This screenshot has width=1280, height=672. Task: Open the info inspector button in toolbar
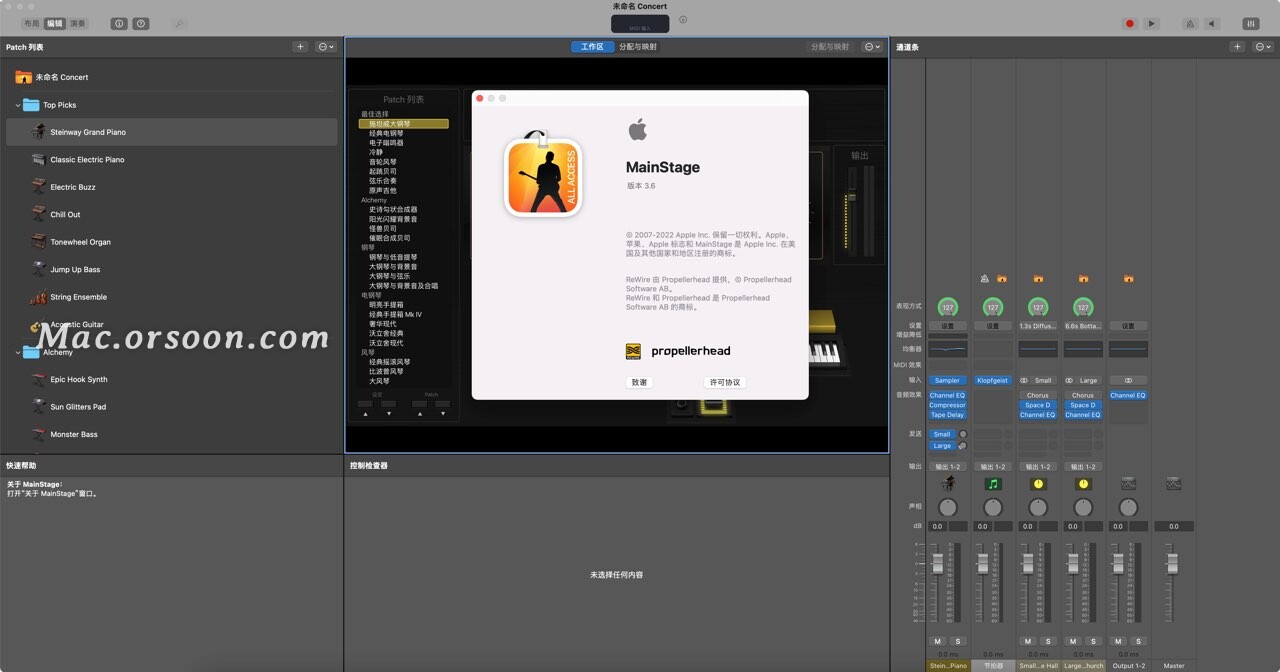(x=119, y=23)
